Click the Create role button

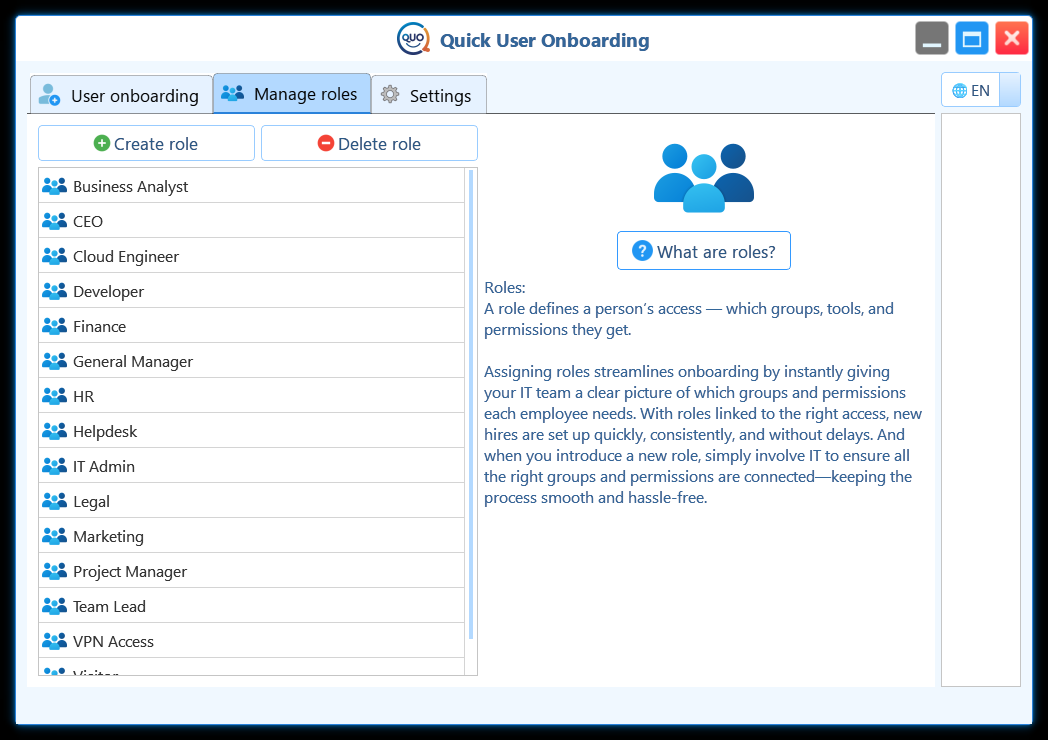pyautogui.click(x=146, y=143)
